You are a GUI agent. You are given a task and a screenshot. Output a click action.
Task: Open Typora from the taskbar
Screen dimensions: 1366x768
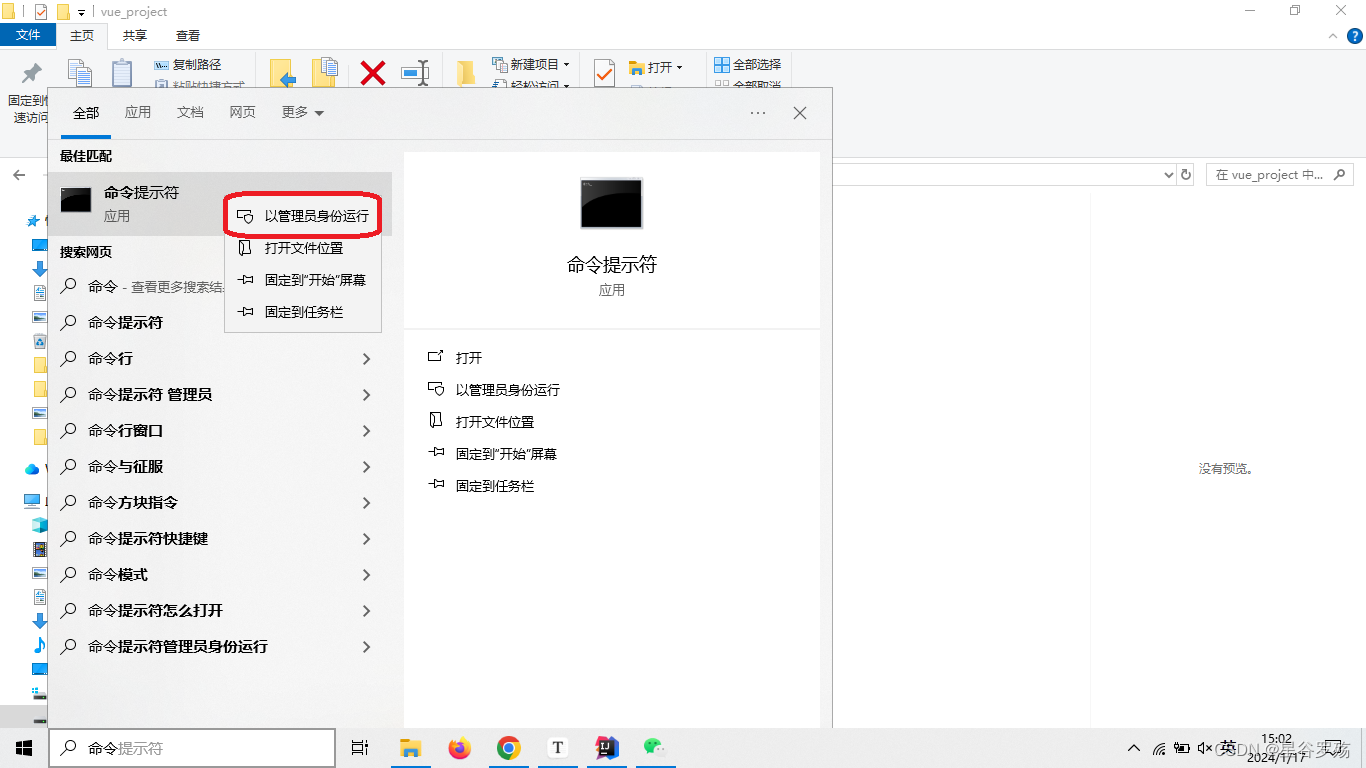[x=557, y=747]
